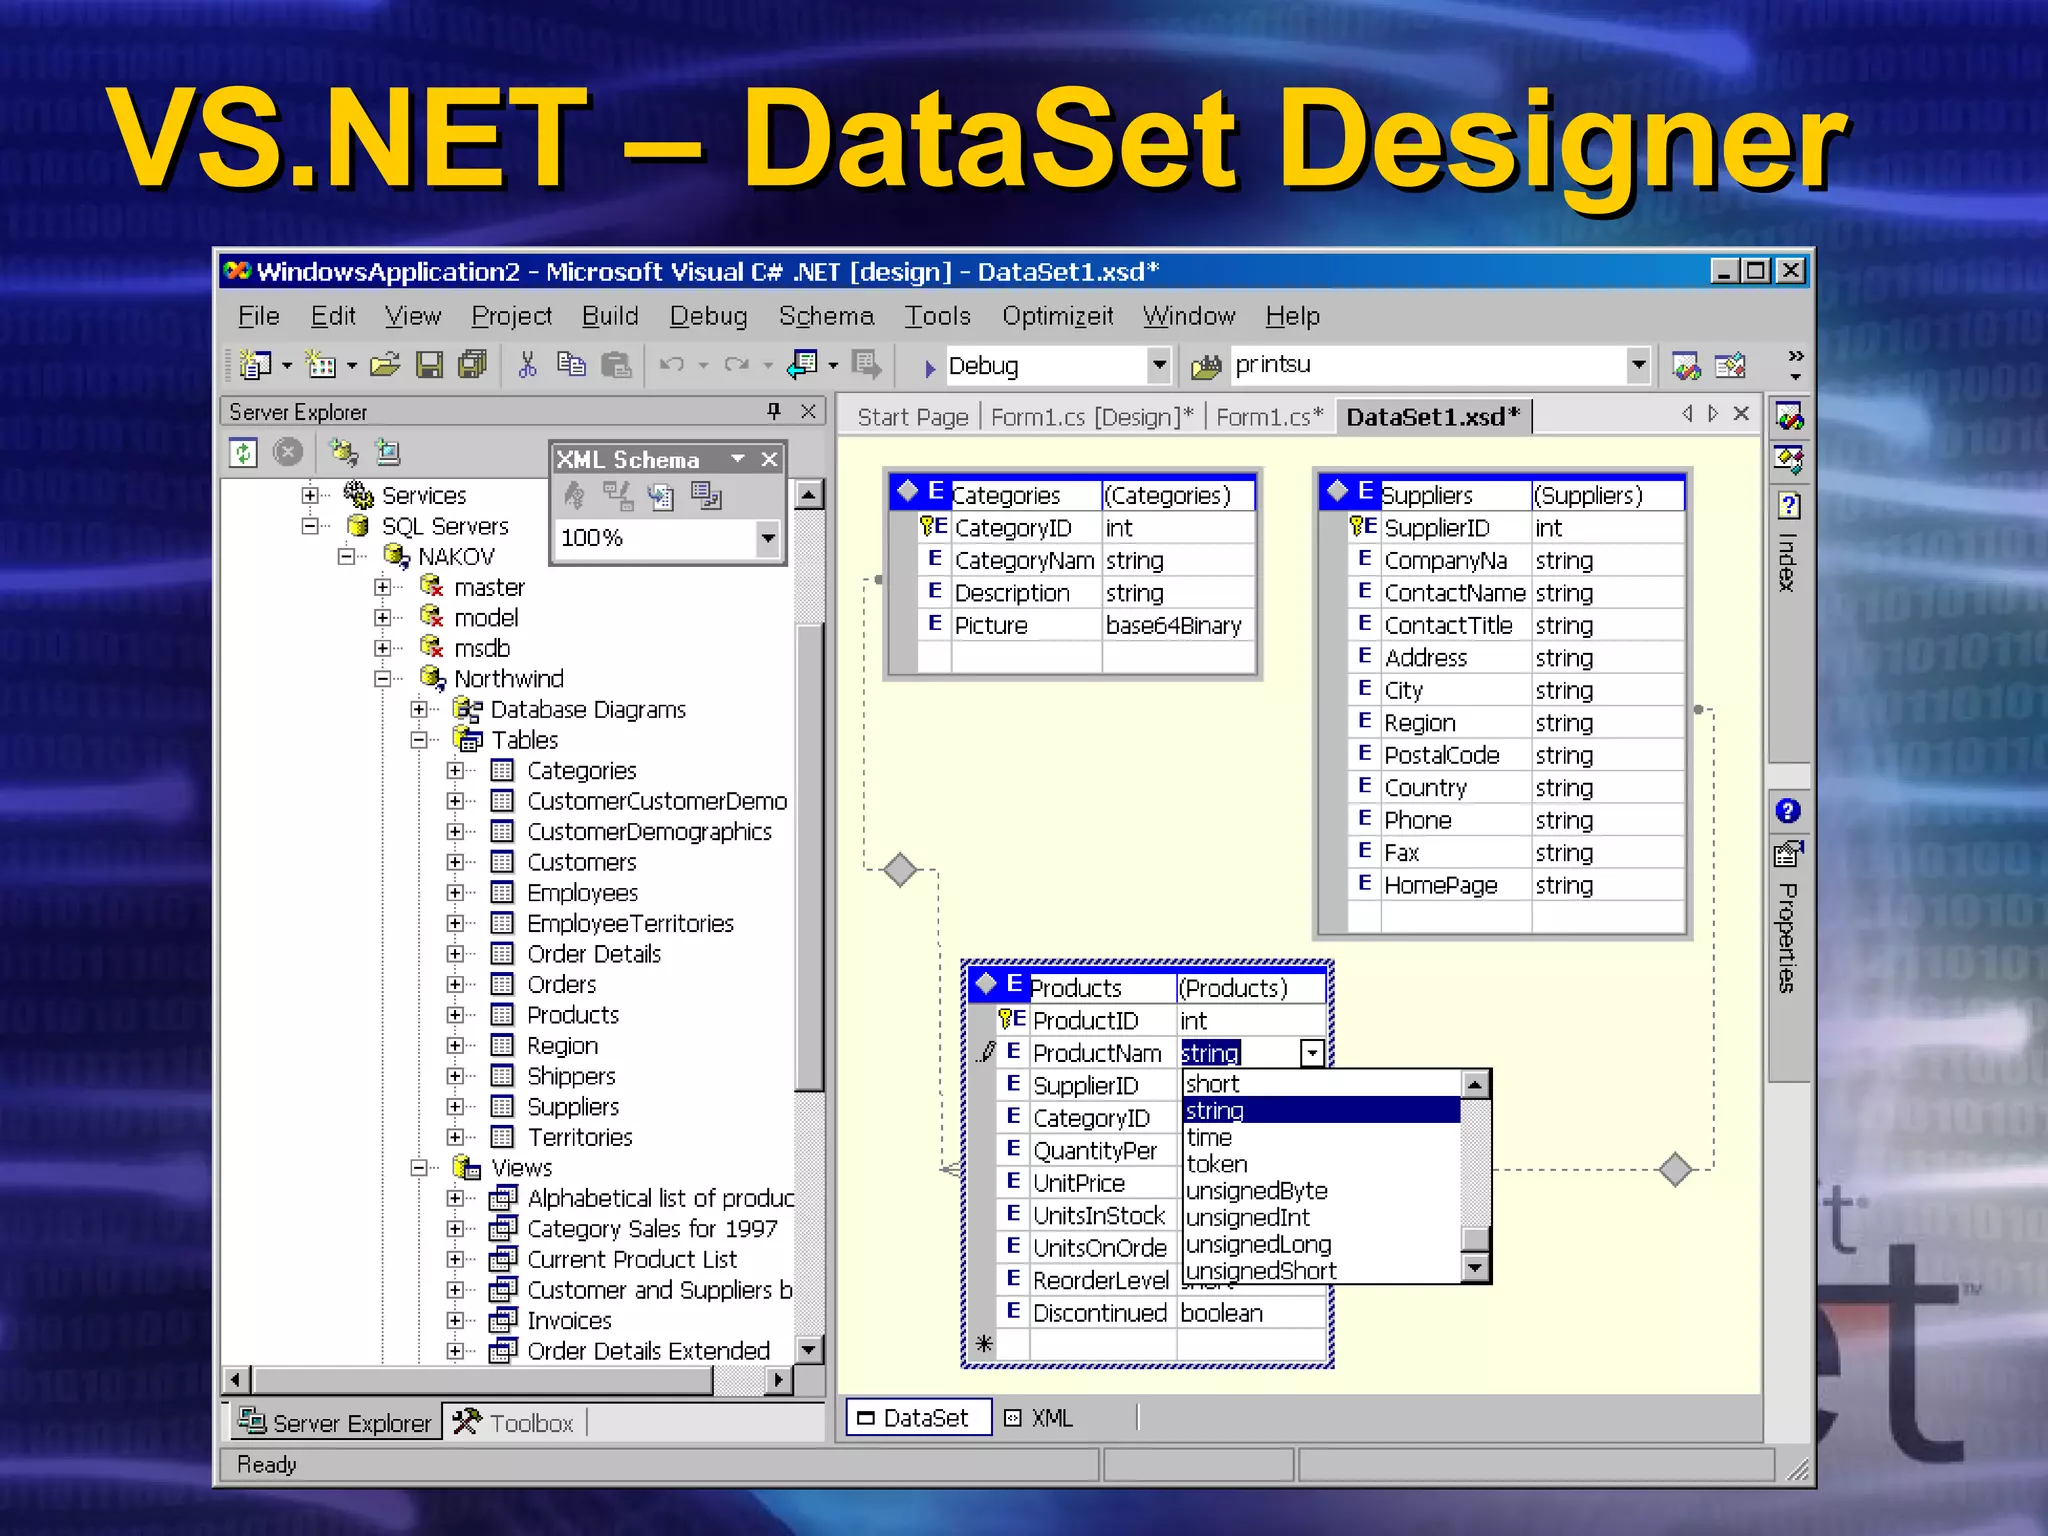The width and height of the screenshot is (2048, 1536).
Task: Click the Save icon in the toolbar
Action: click(x=429, y=366)
